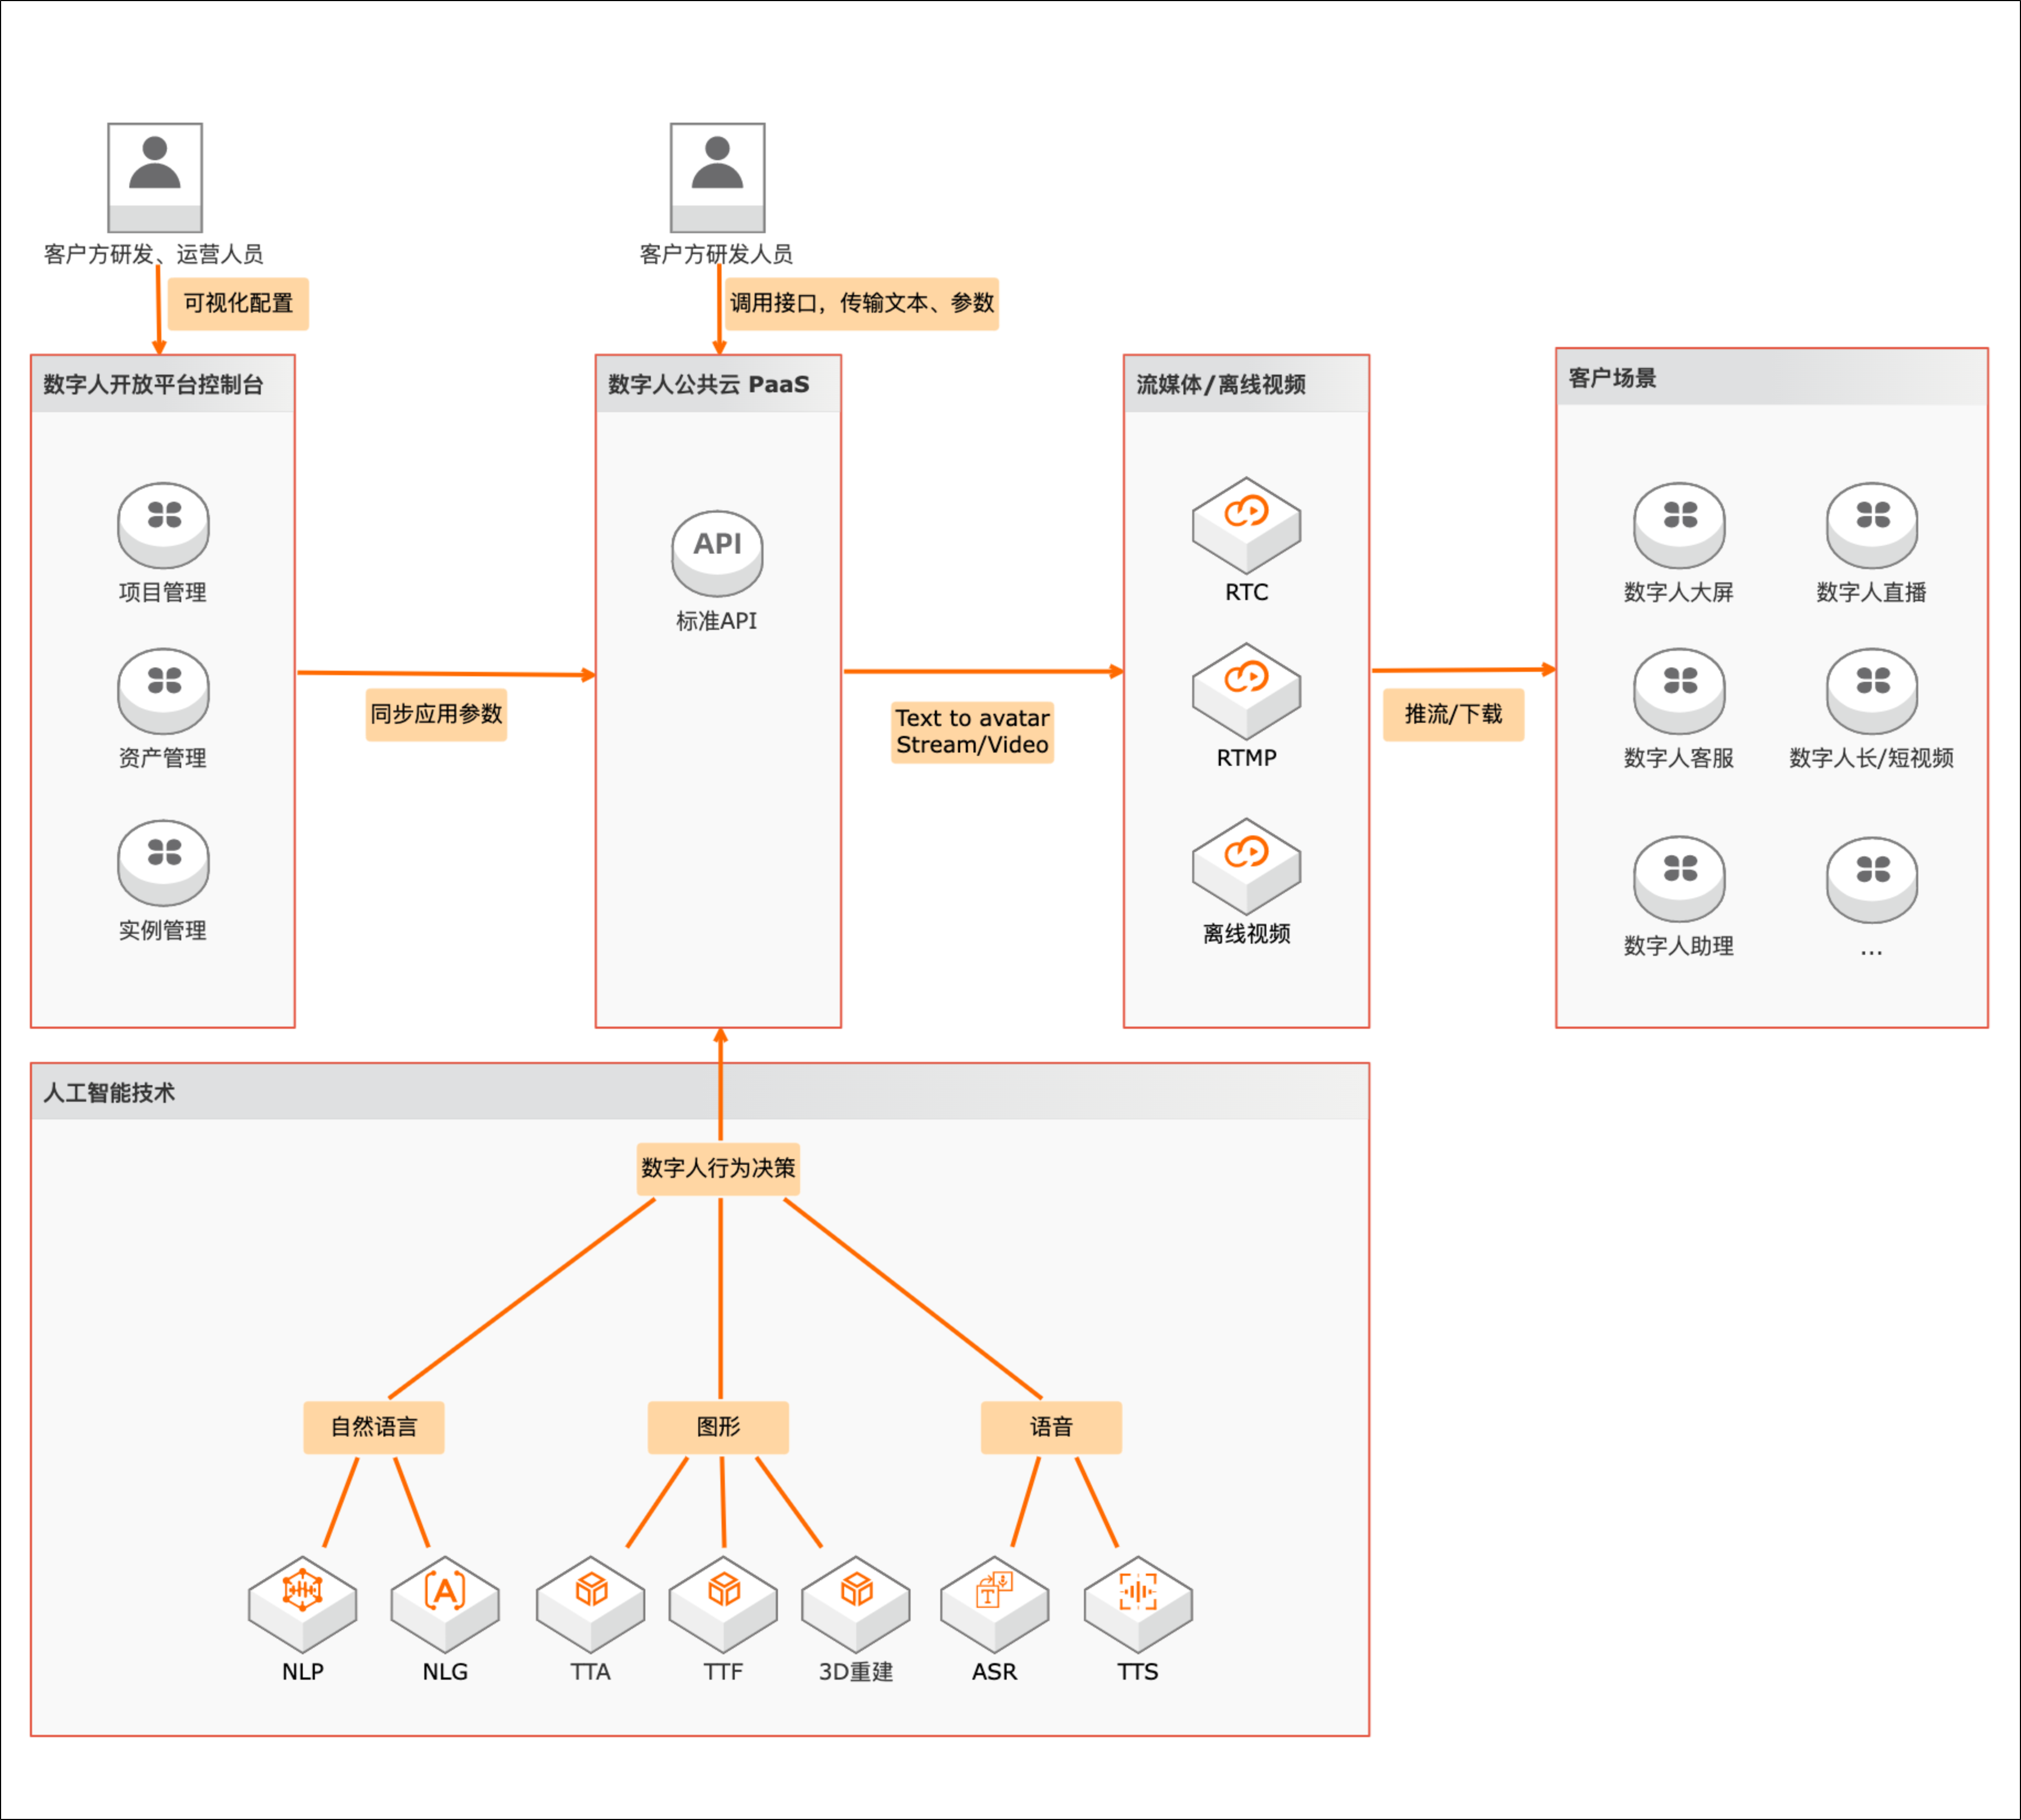
Task: Click the NLP cube icon
Action: point(302,1604)
